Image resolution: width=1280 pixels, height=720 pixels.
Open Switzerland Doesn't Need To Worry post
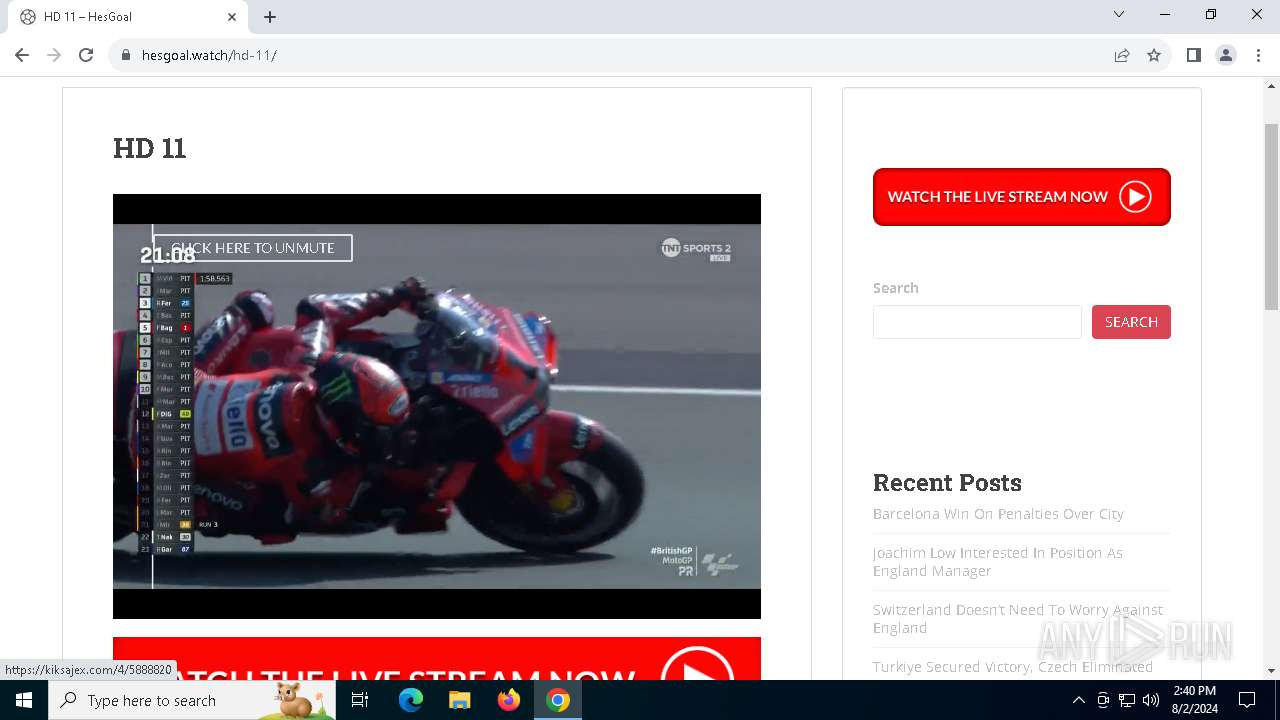point(1018,619)
